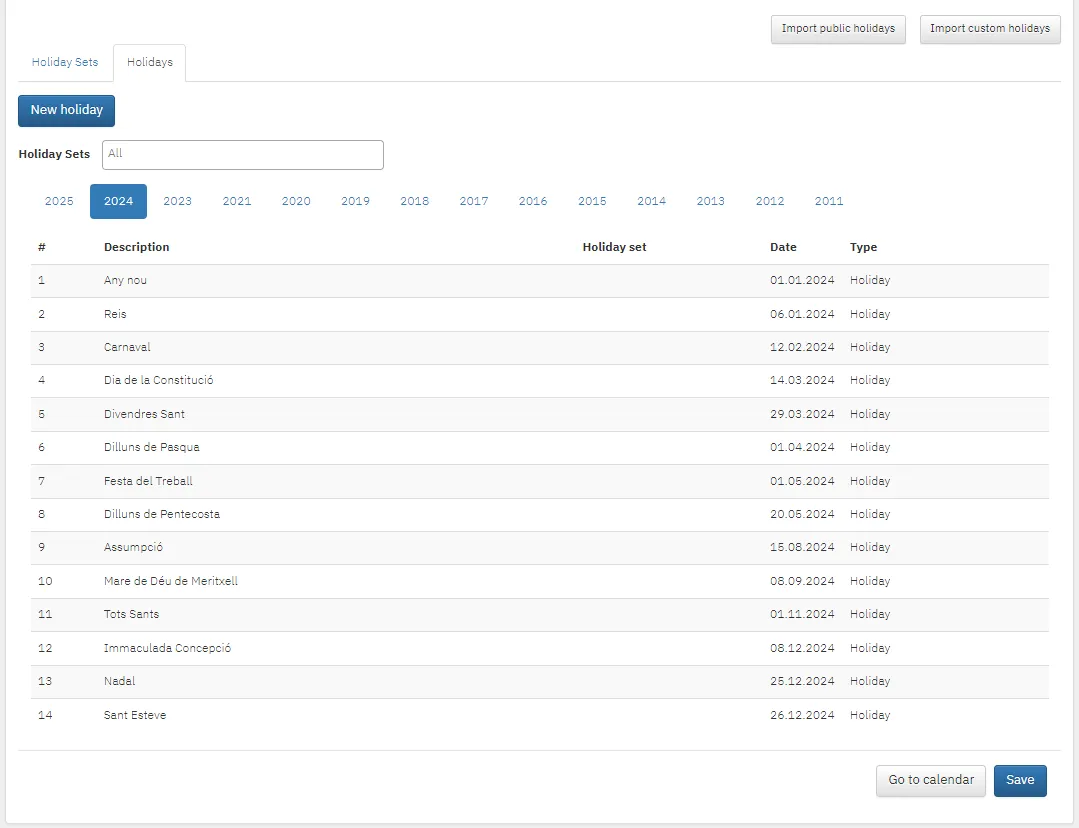The height and width of the screenshot is (828, 1079).
Task: Click Divendres Sant description
Action: click(144, 414)
